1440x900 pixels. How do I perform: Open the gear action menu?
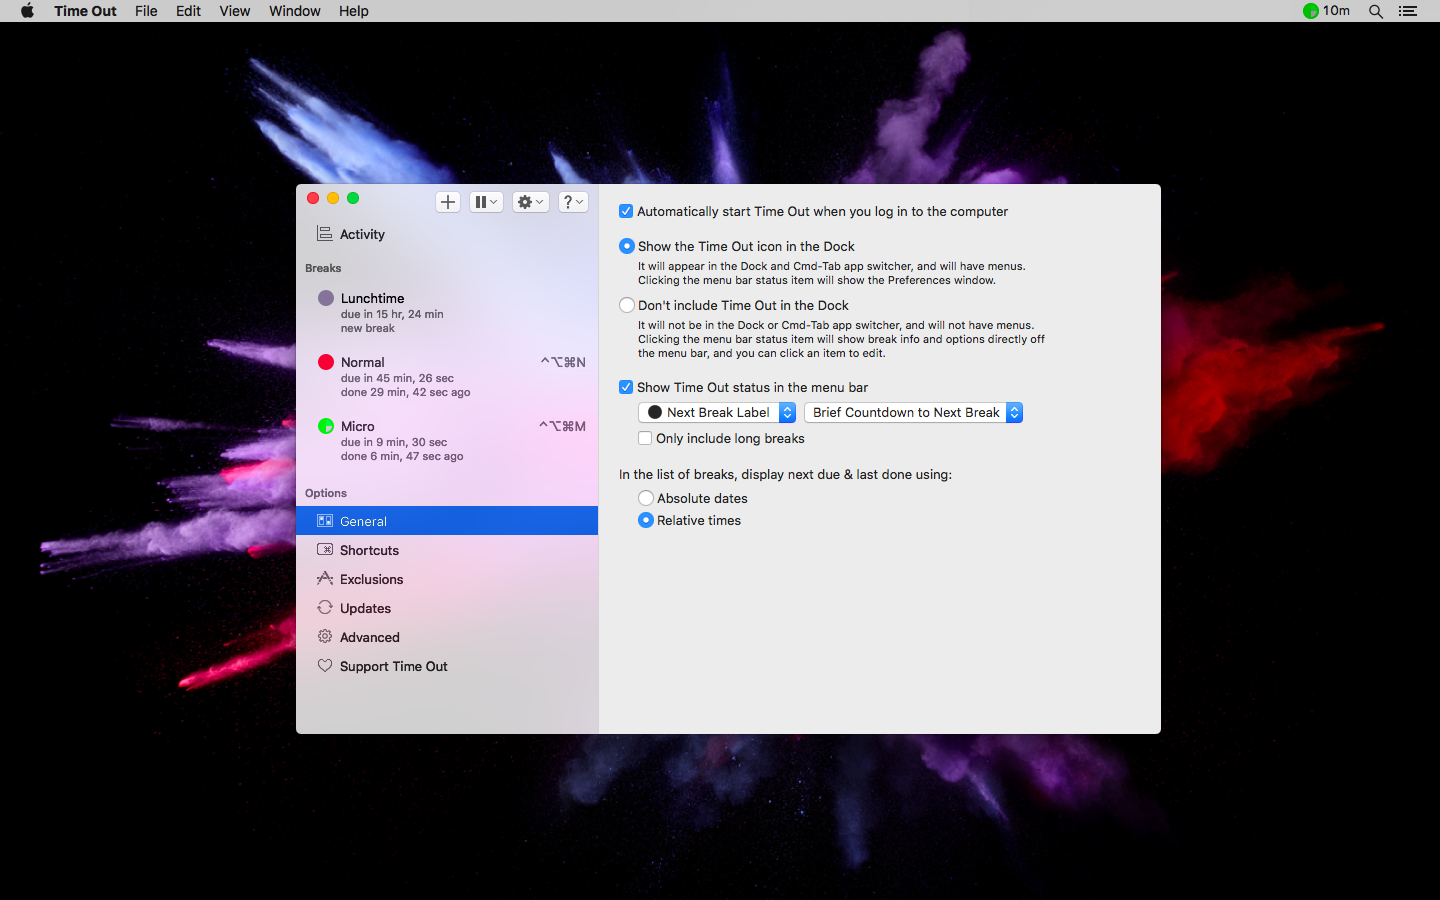[531, 202]
